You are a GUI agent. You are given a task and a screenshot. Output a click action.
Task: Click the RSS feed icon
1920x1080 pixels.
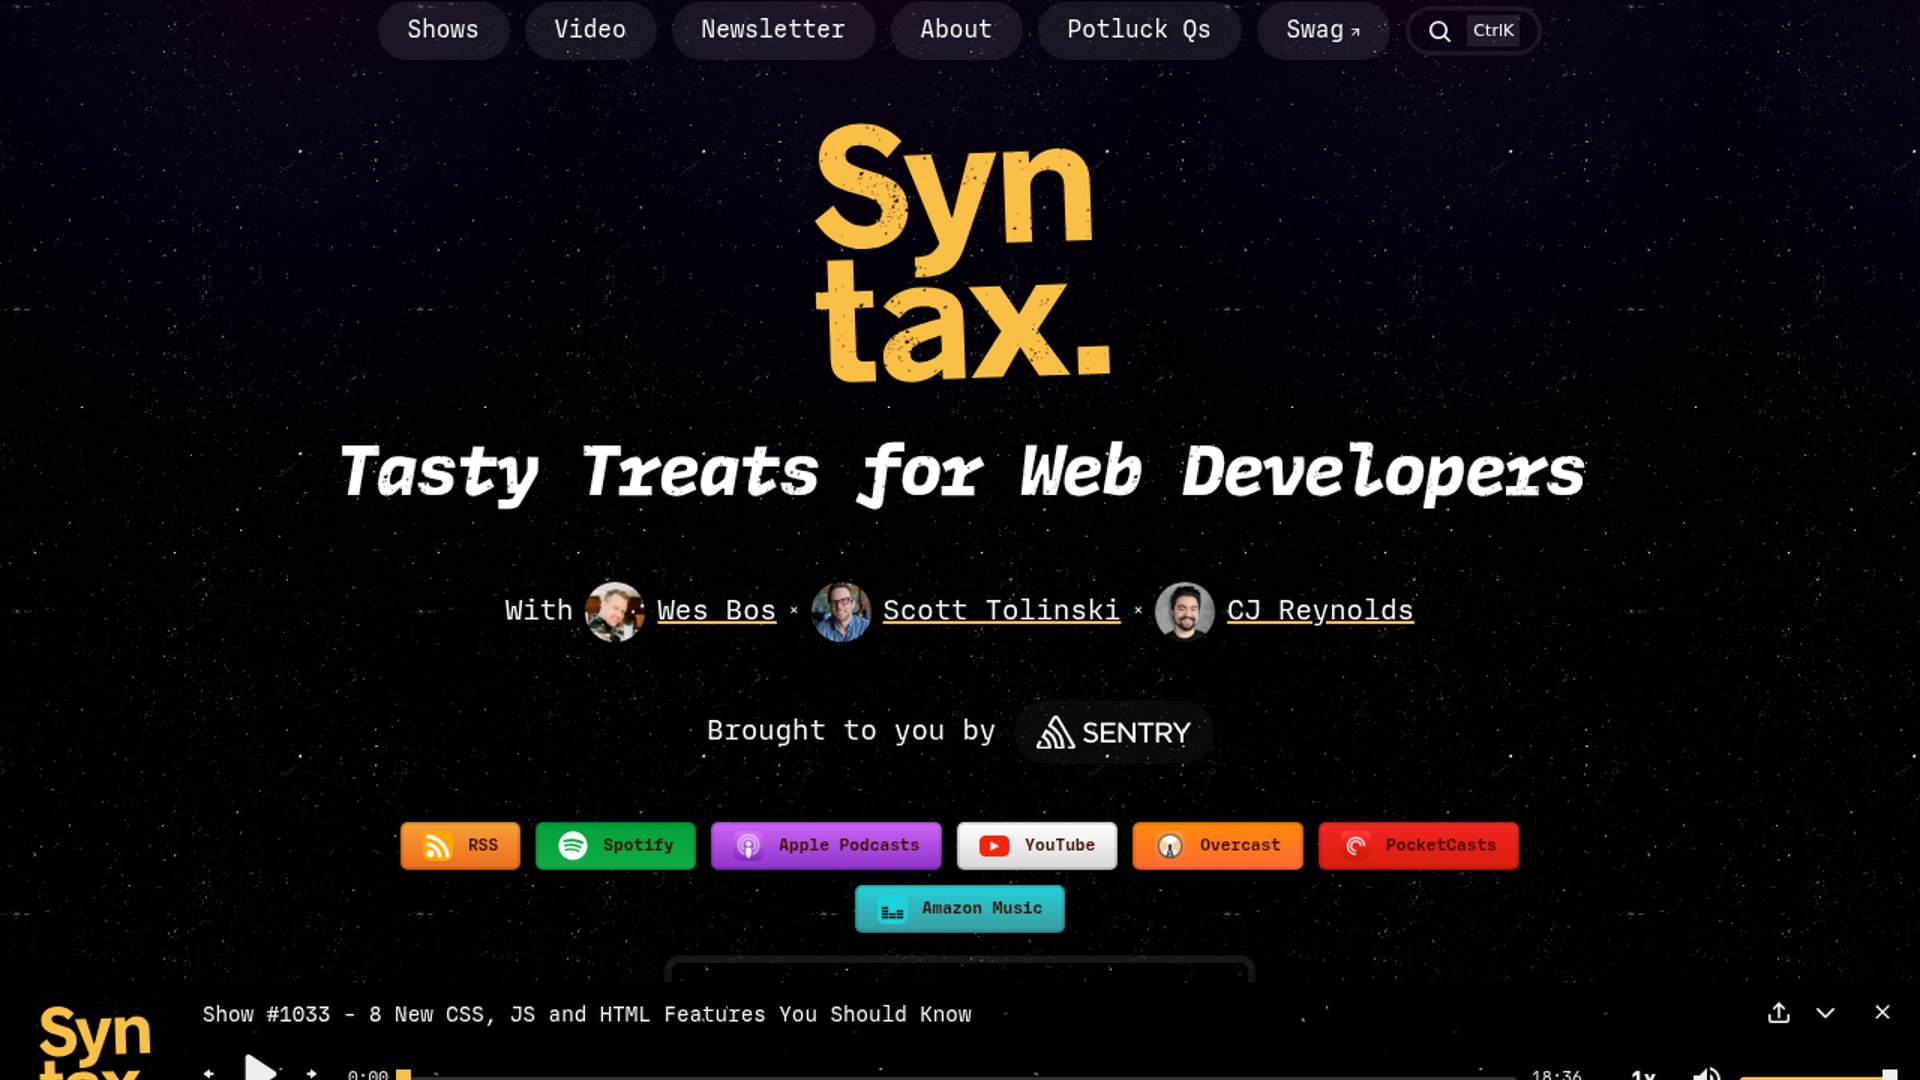click(x=437, y=846)
